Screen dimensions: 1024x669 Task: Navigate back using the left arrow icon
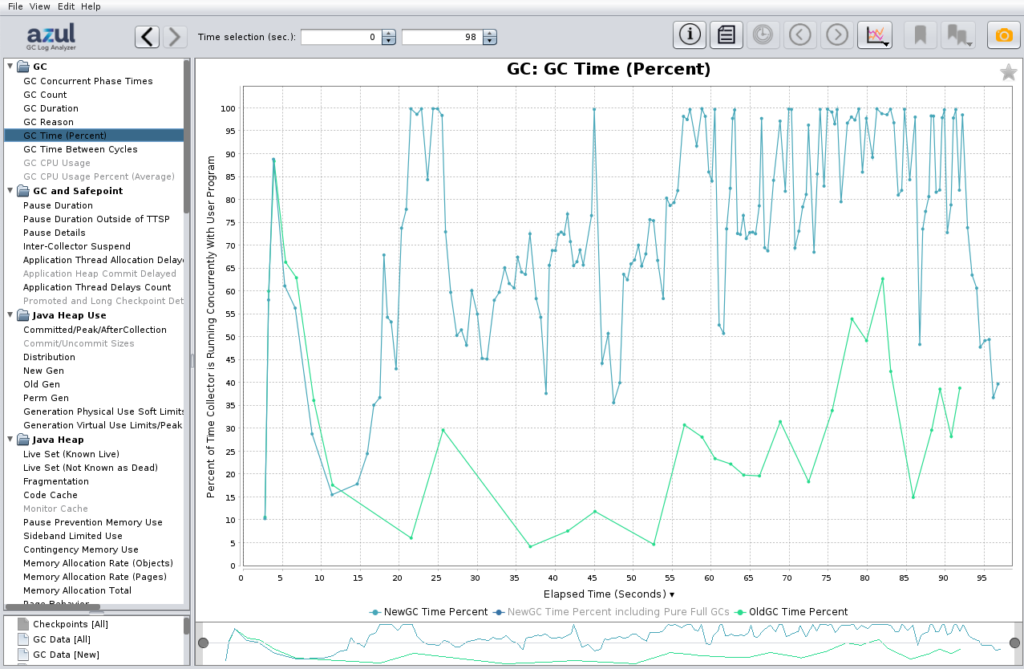coord(146,36)
